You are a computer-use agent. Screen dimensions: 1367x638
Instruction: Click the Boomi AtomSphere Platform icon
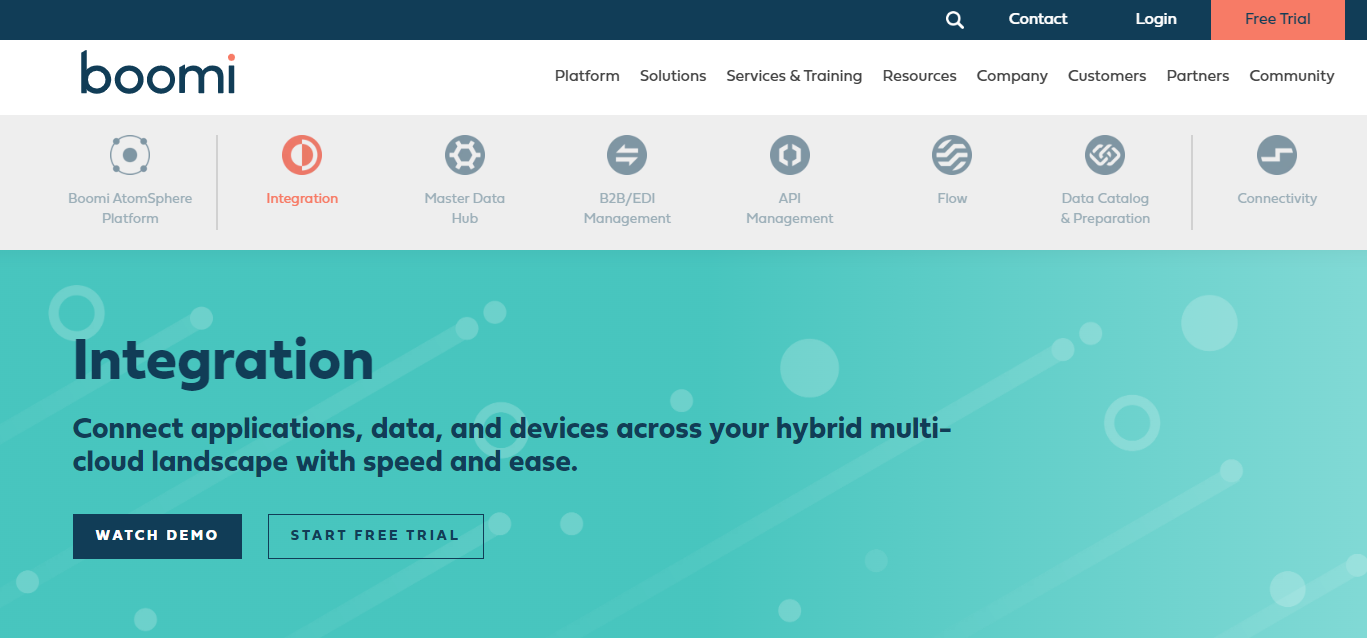(130, 155)
